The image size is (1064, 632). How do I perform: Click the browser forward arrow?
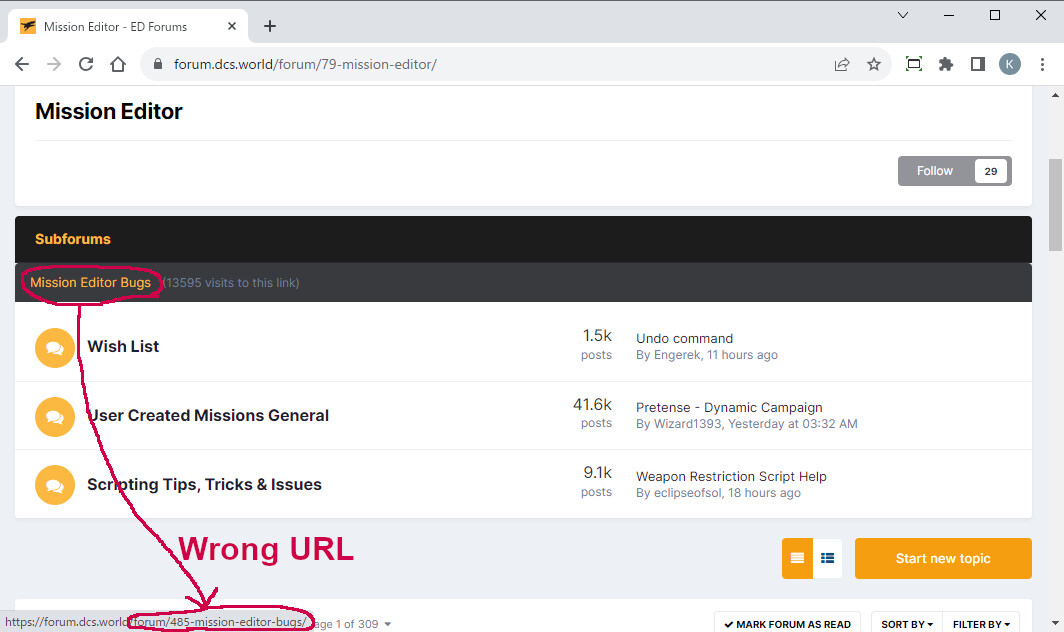pyautogui.click(x=54, y=64)
